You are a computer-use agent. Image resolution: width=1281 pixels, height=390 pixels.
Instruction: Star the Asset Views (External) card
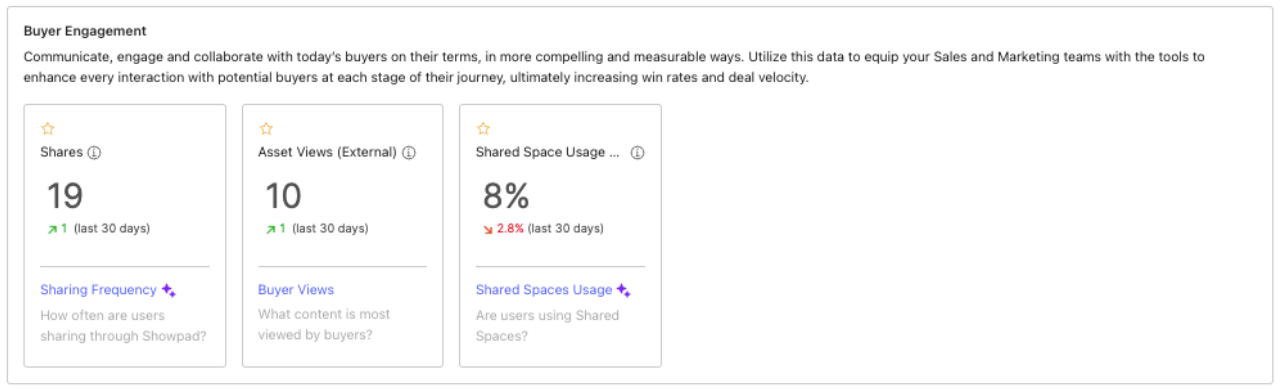click(265, 129)
